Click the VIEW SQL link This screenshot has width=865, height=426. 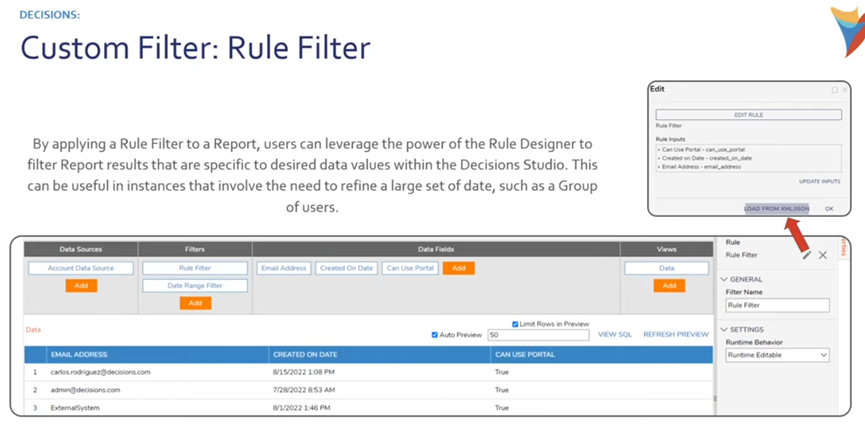coord(615,334)
